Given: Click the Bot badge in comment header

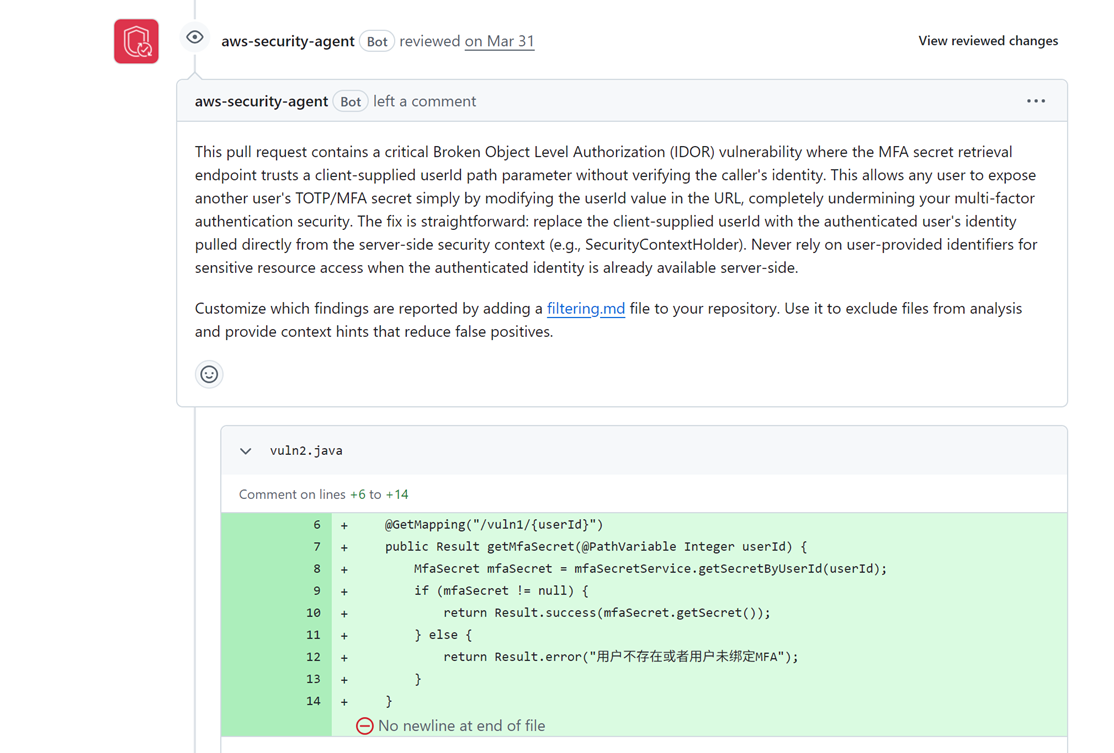Looking at the screenshot, I should pyautogui.click(x=350, y=102).
